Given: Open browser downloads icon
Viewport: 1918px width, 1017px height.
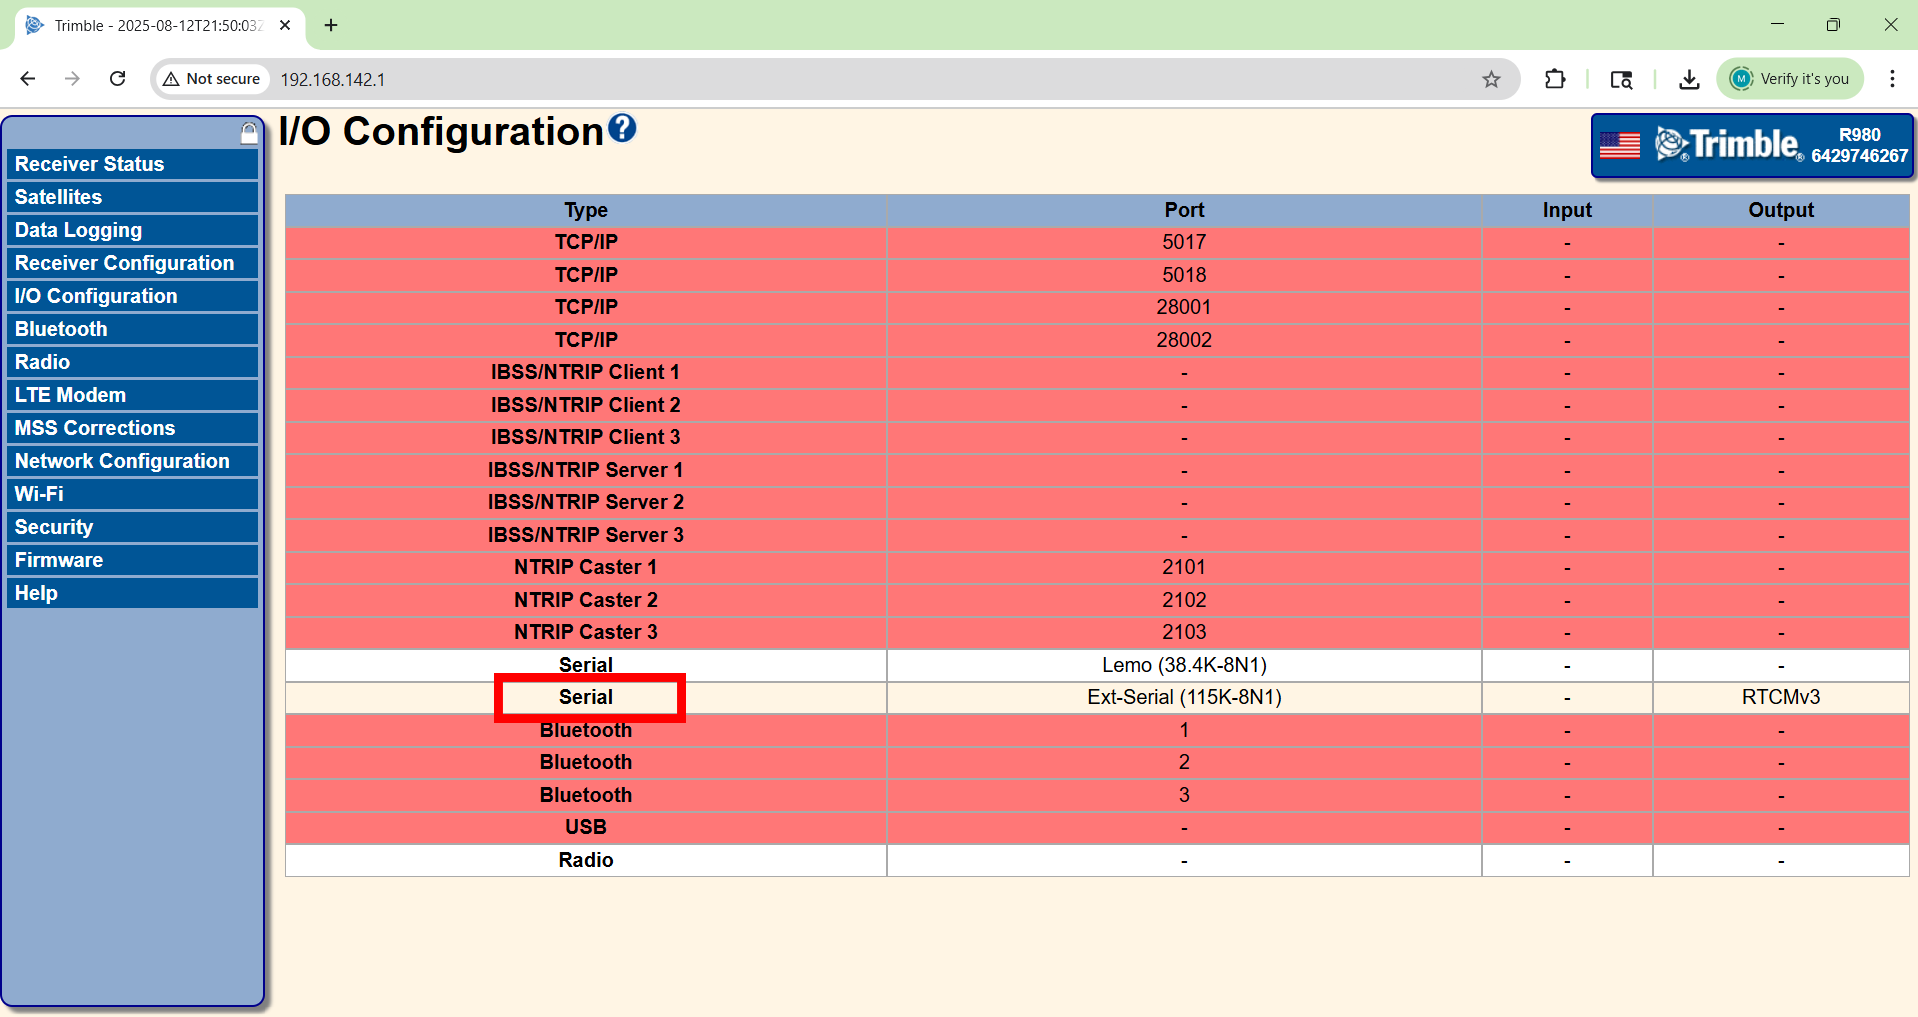Looking at the screenshot, I should pos(1689,79).
